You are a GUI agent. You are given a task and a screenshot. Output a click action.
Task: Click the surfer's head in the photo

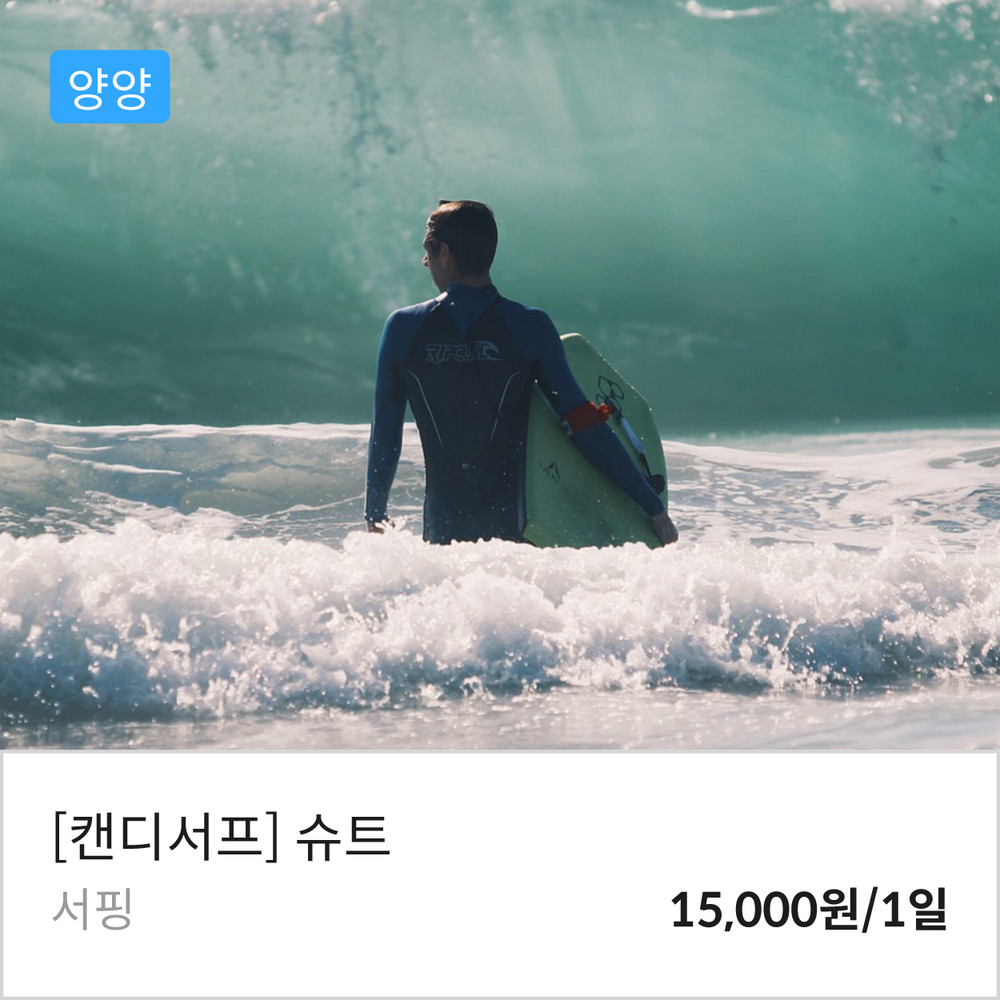click(460, 238)
